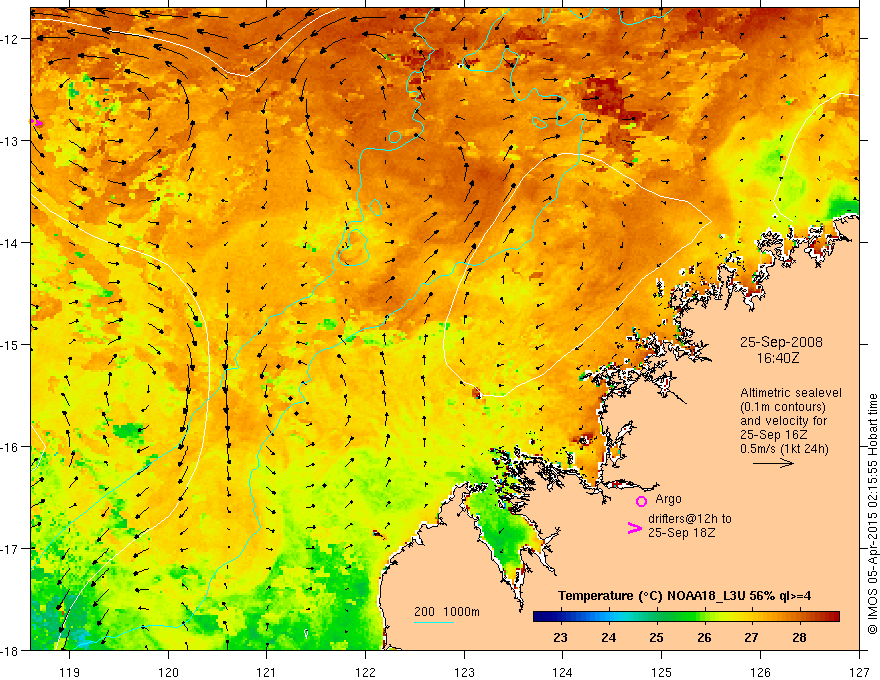This screenshot has width=880, height=680.
Task: Click the '25-Sep 18Z' drifter legend text
Action: (681, 533)
